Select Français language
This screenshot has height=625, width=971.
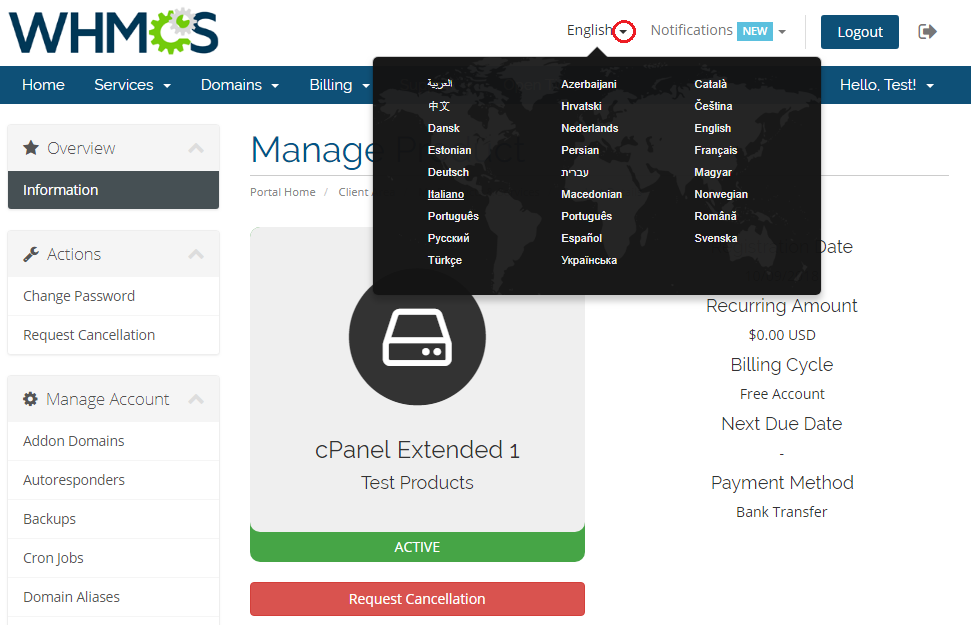click(716, 150)
